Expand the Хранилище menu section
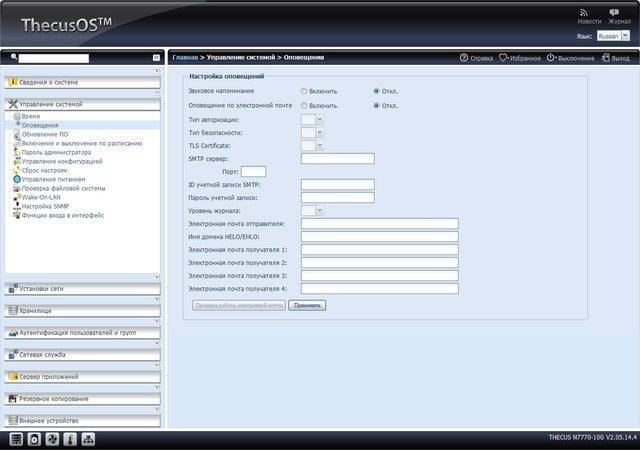Screen dimensions: 640x450 82,311
